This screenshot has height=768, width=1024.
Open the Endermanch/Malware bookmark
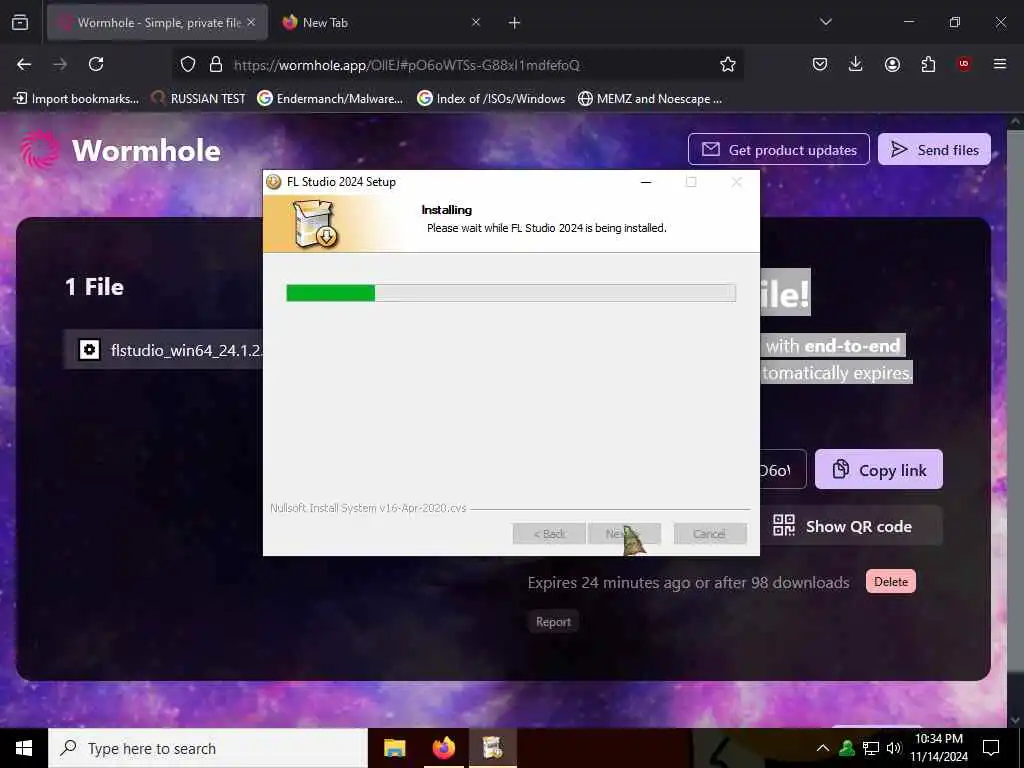pyautogui.click(x=330, y=99)
